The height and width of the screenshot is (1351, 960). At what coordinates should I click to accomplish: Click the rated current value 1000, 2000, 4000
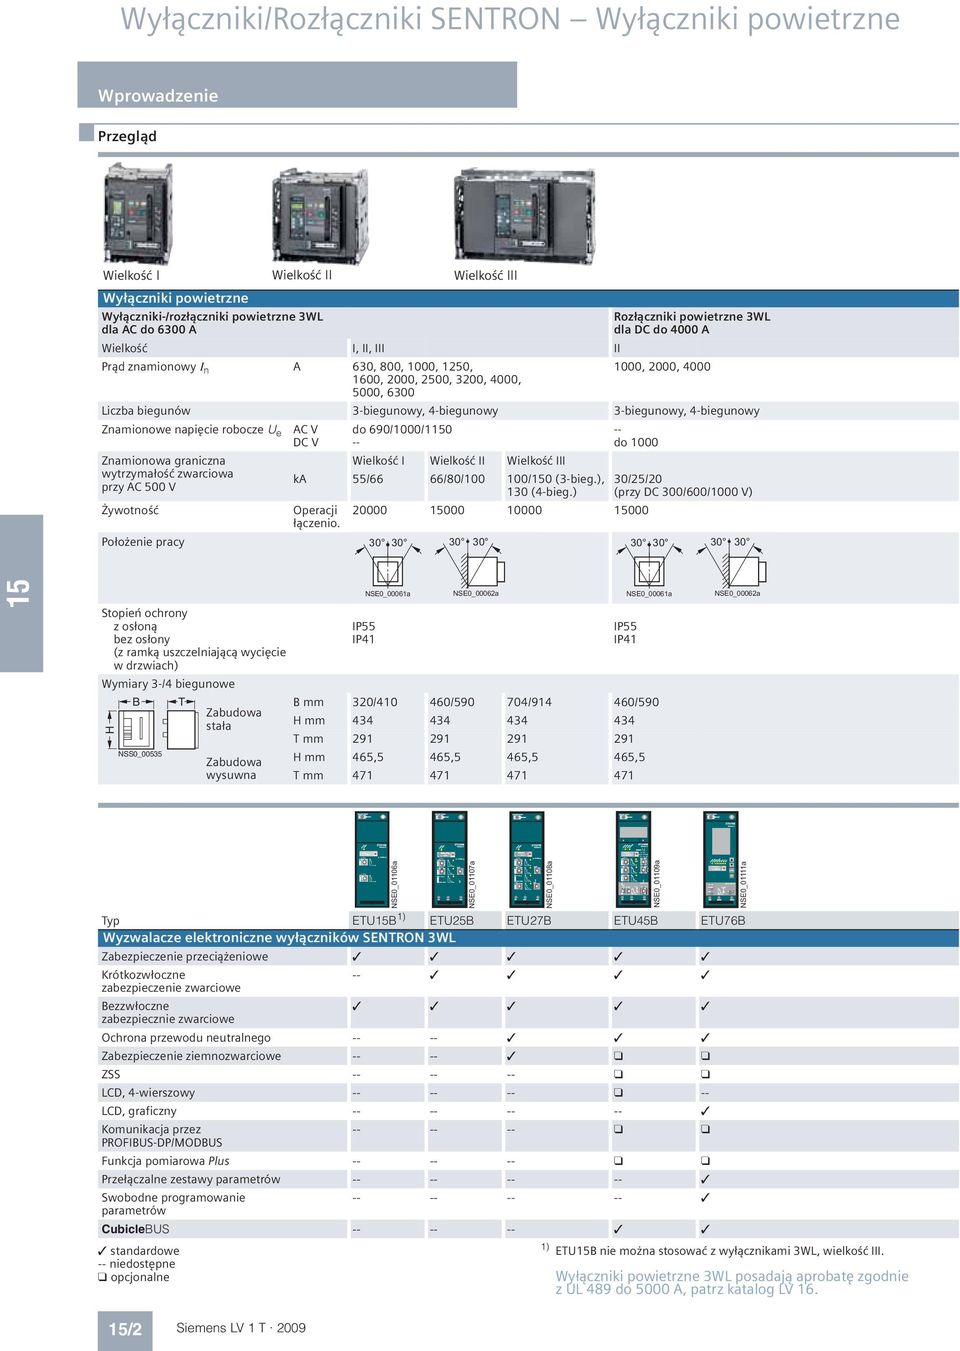click(x=662, y=367)
